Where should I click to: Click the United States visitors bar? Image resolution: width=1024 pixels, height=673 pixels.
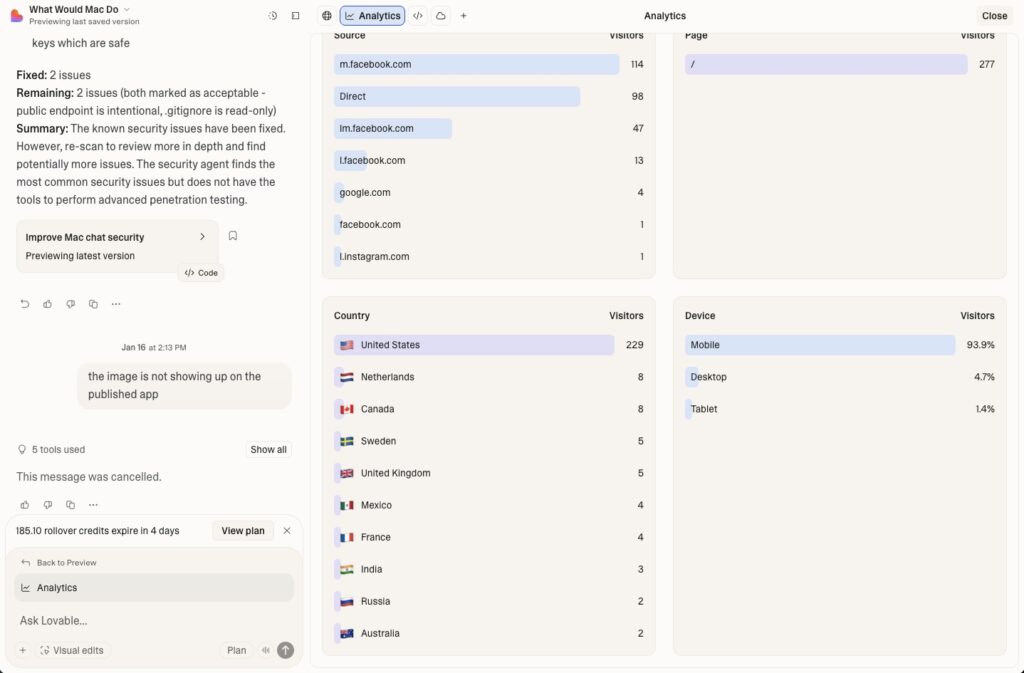(x=474, y=345)
